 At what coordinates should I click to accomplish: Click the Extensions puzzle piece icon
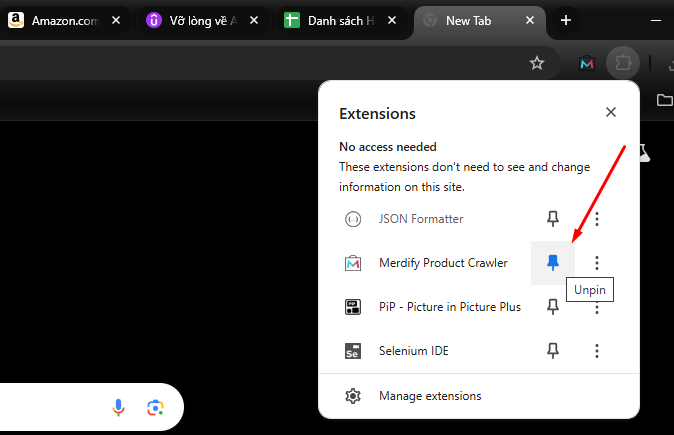[624, 63]
